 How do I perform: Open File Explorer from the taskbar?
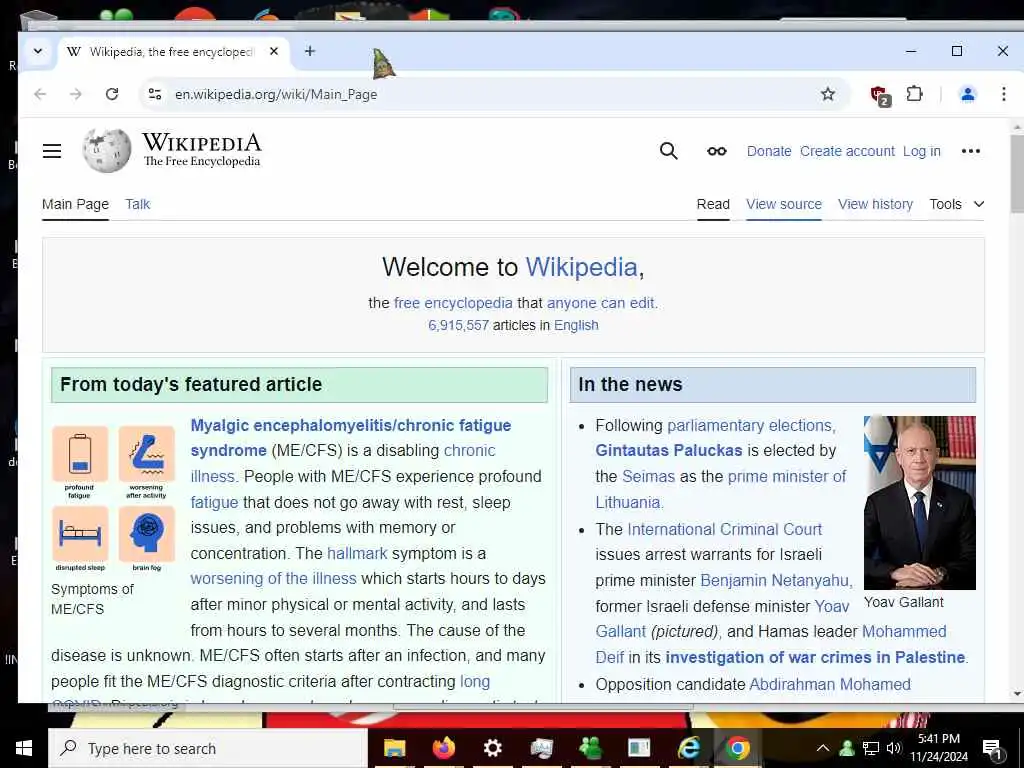click(x=394, y=748)
